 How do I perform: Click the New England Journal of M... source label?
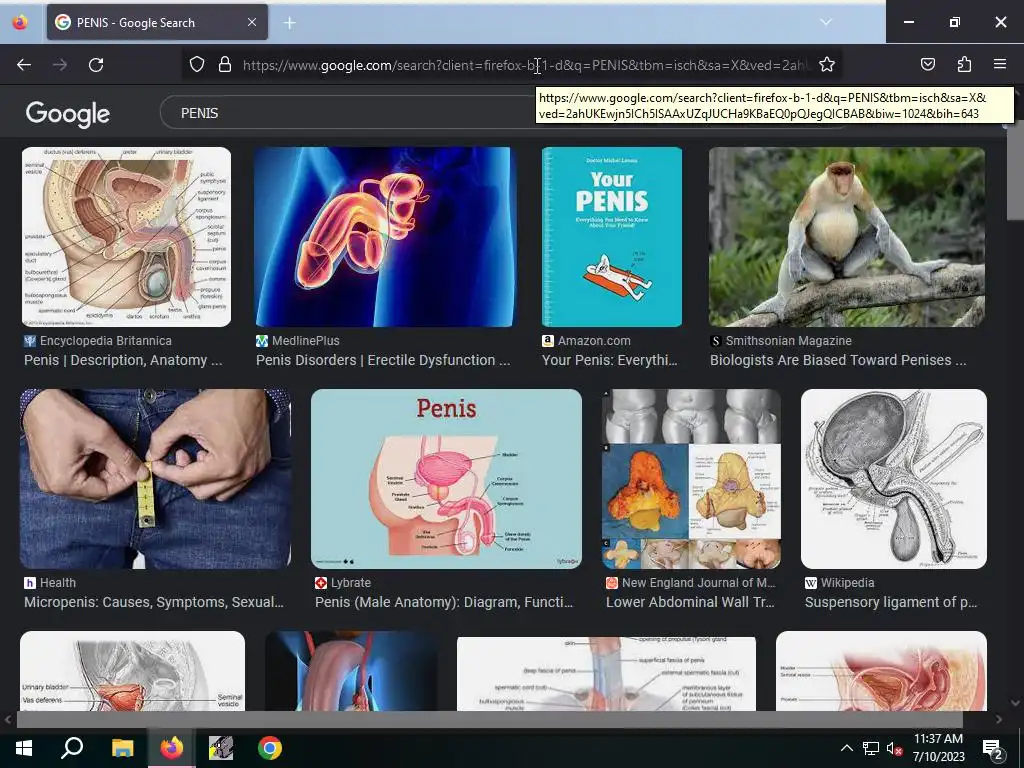pyautogui.click(x=699, y=583)
